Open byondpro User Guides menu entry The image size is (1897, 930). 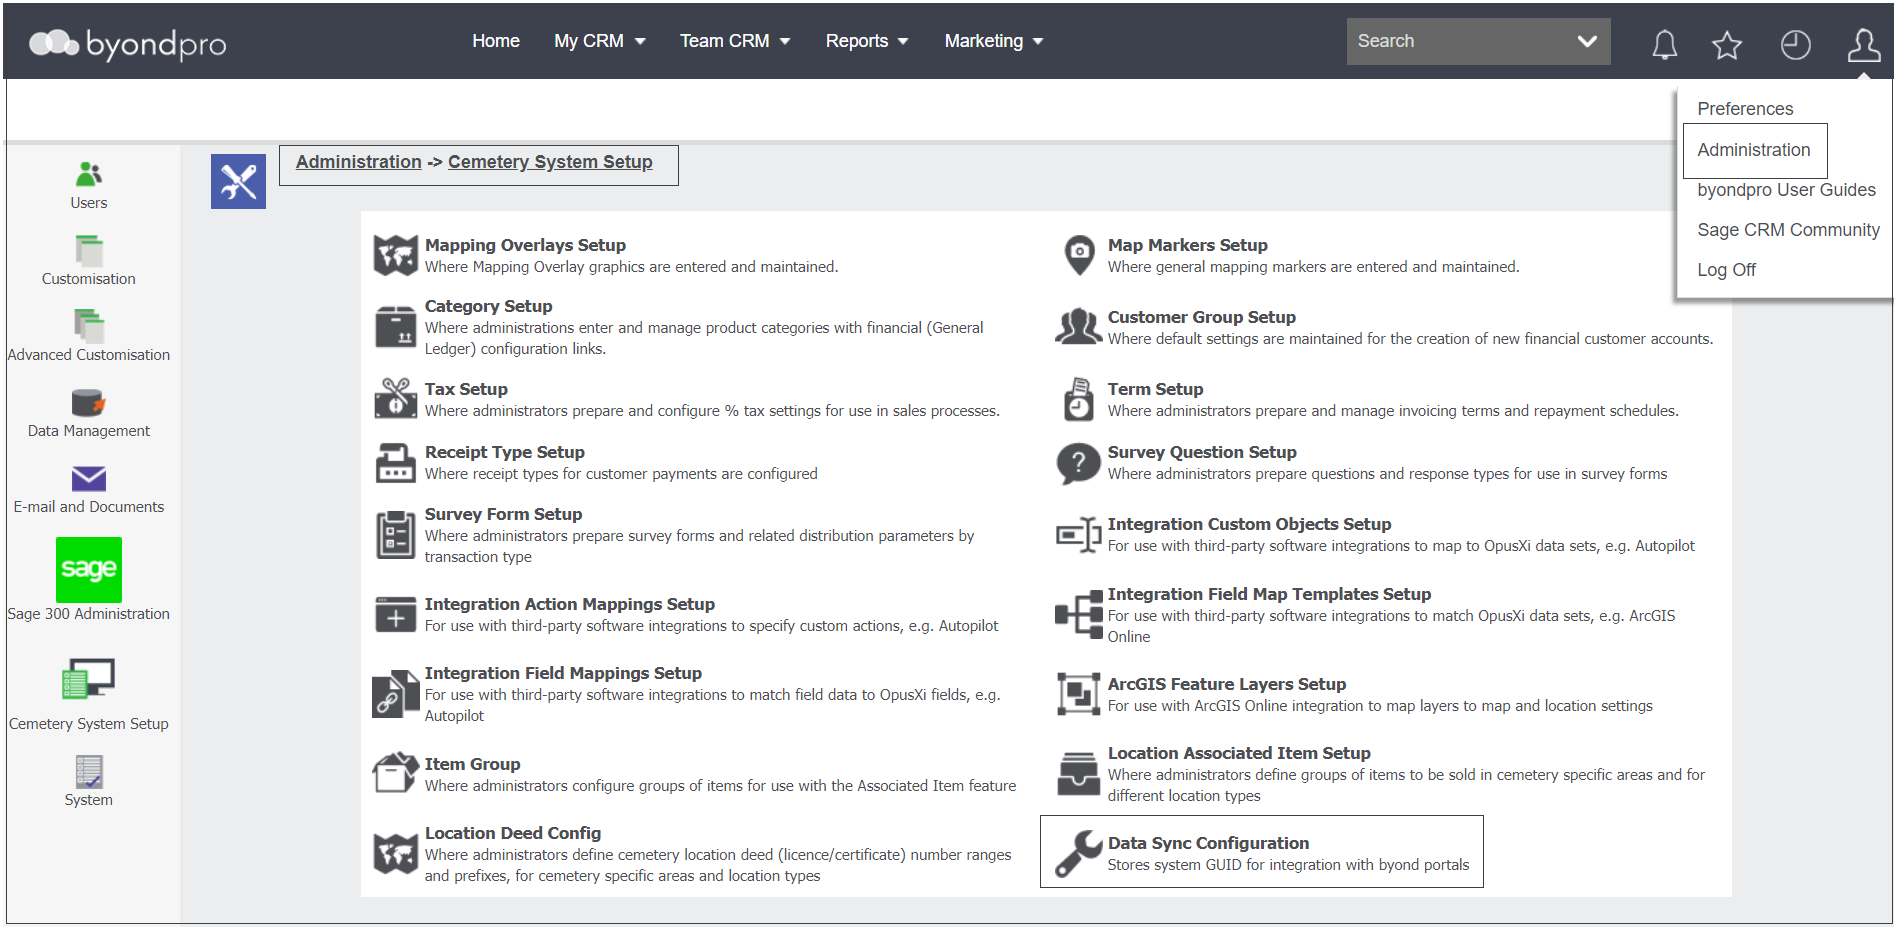tap(1786, 190)
